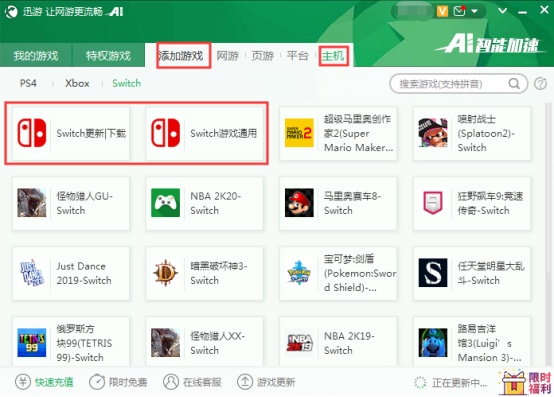Choose the 网游 category

(228, 55)
